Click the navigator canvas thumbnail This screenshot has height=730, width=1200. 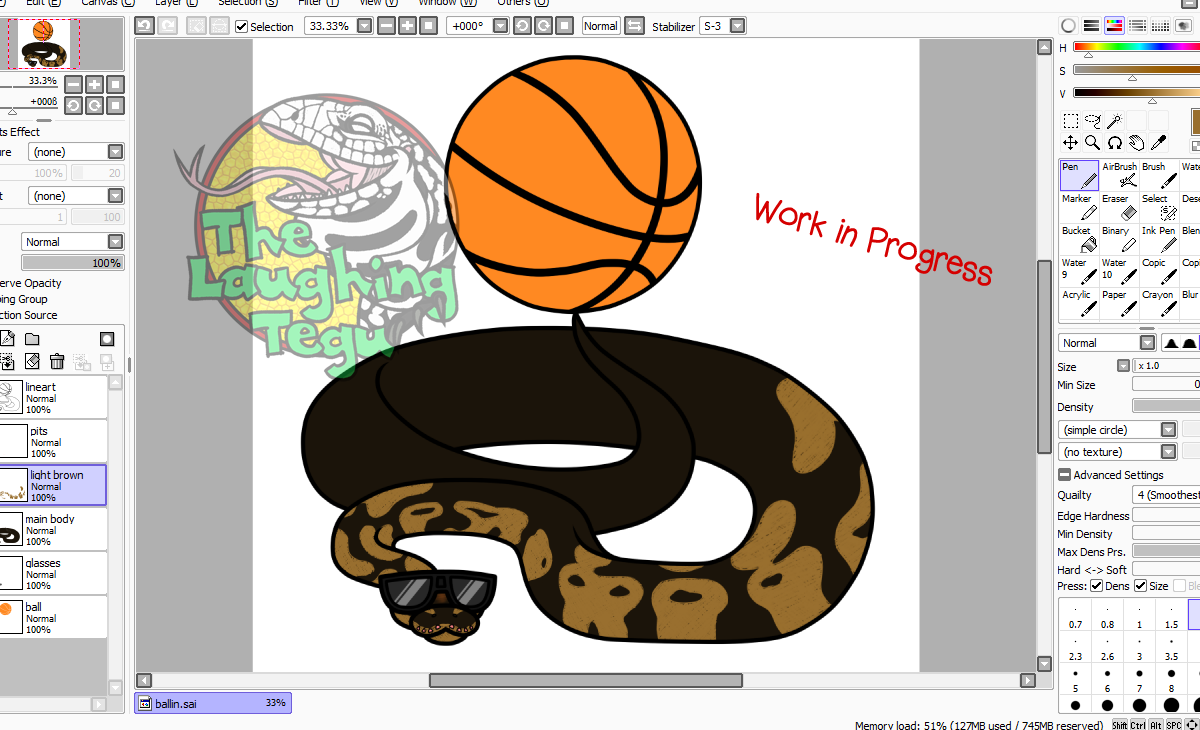point(43,43)
